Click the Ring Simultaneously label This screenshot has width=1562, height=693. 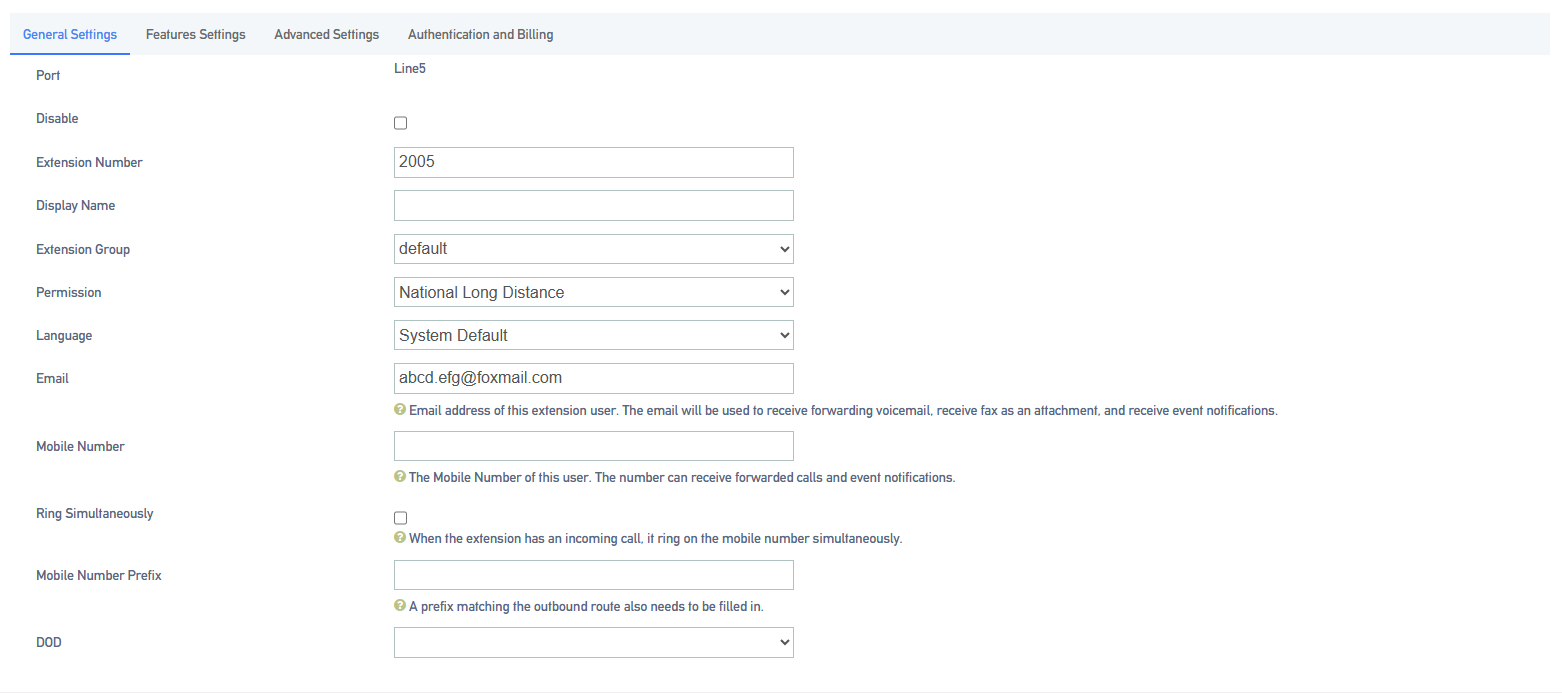point(95,513)
